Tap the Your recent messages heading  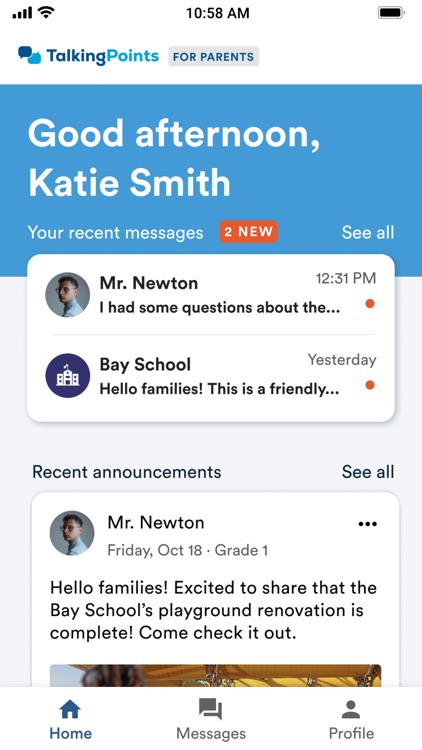[115, 233]
